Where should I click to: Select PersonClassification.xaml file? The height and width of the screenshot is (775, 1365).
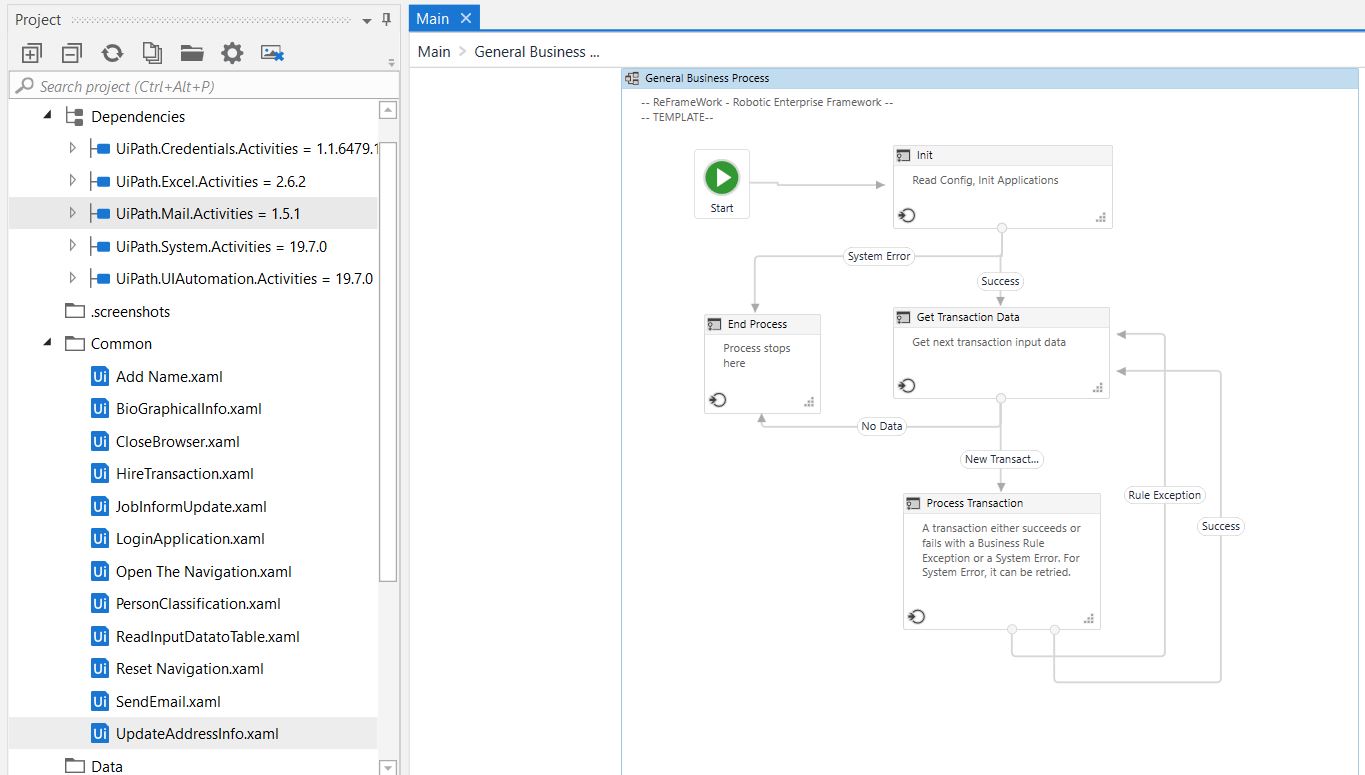[x=198, y=603]
